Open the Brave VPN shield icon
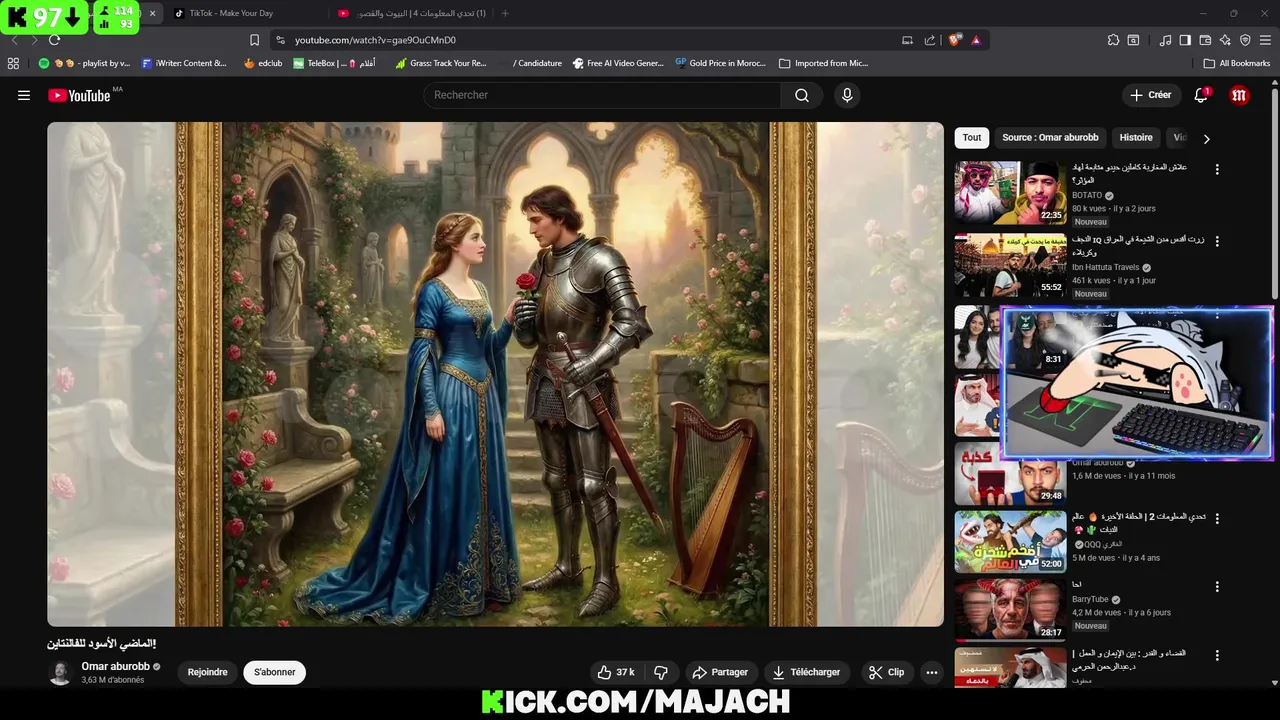The image size is (1280, 720). pos(1245,40)
